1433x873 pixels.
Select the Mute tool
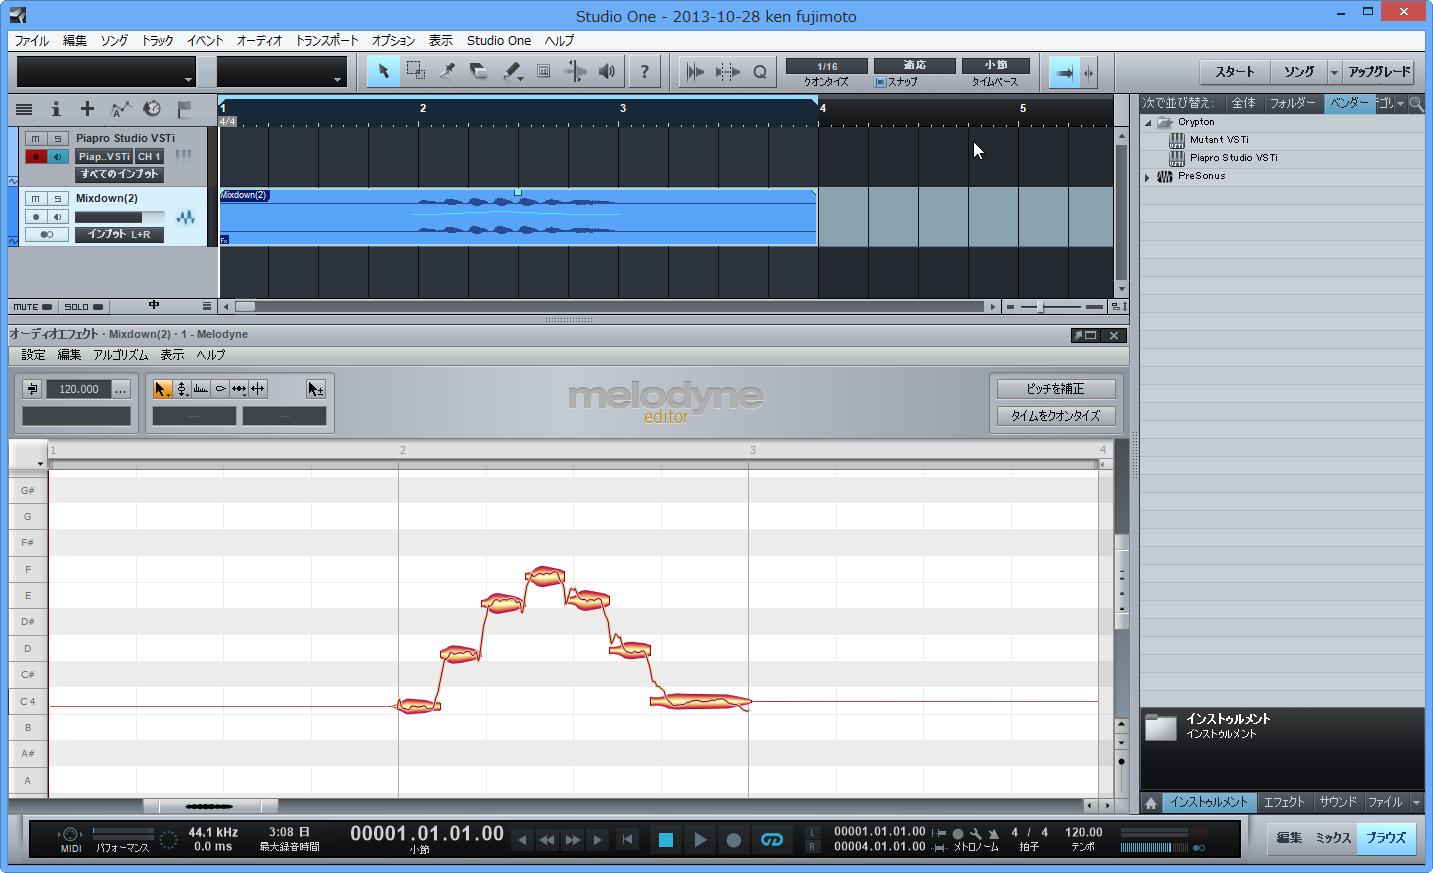tap(544, 71)
